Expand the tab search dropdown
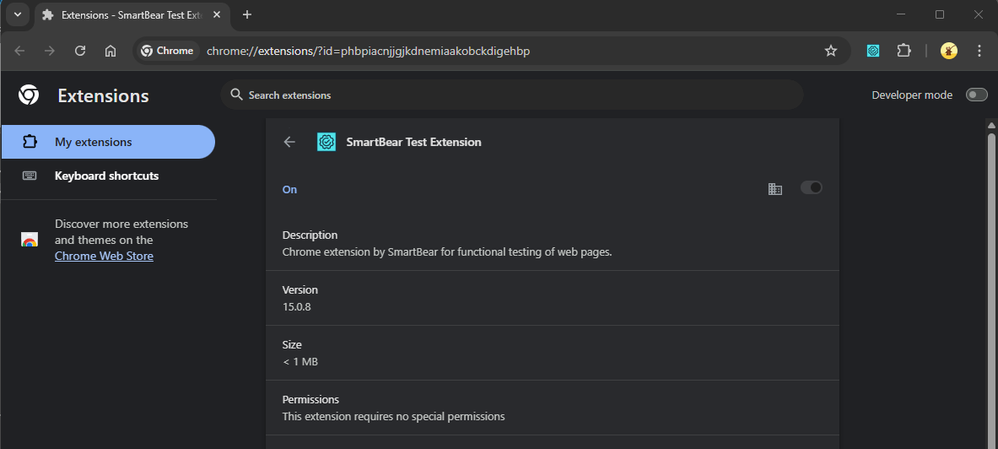Viewport: 998px width, 449px height. point(17,15)
